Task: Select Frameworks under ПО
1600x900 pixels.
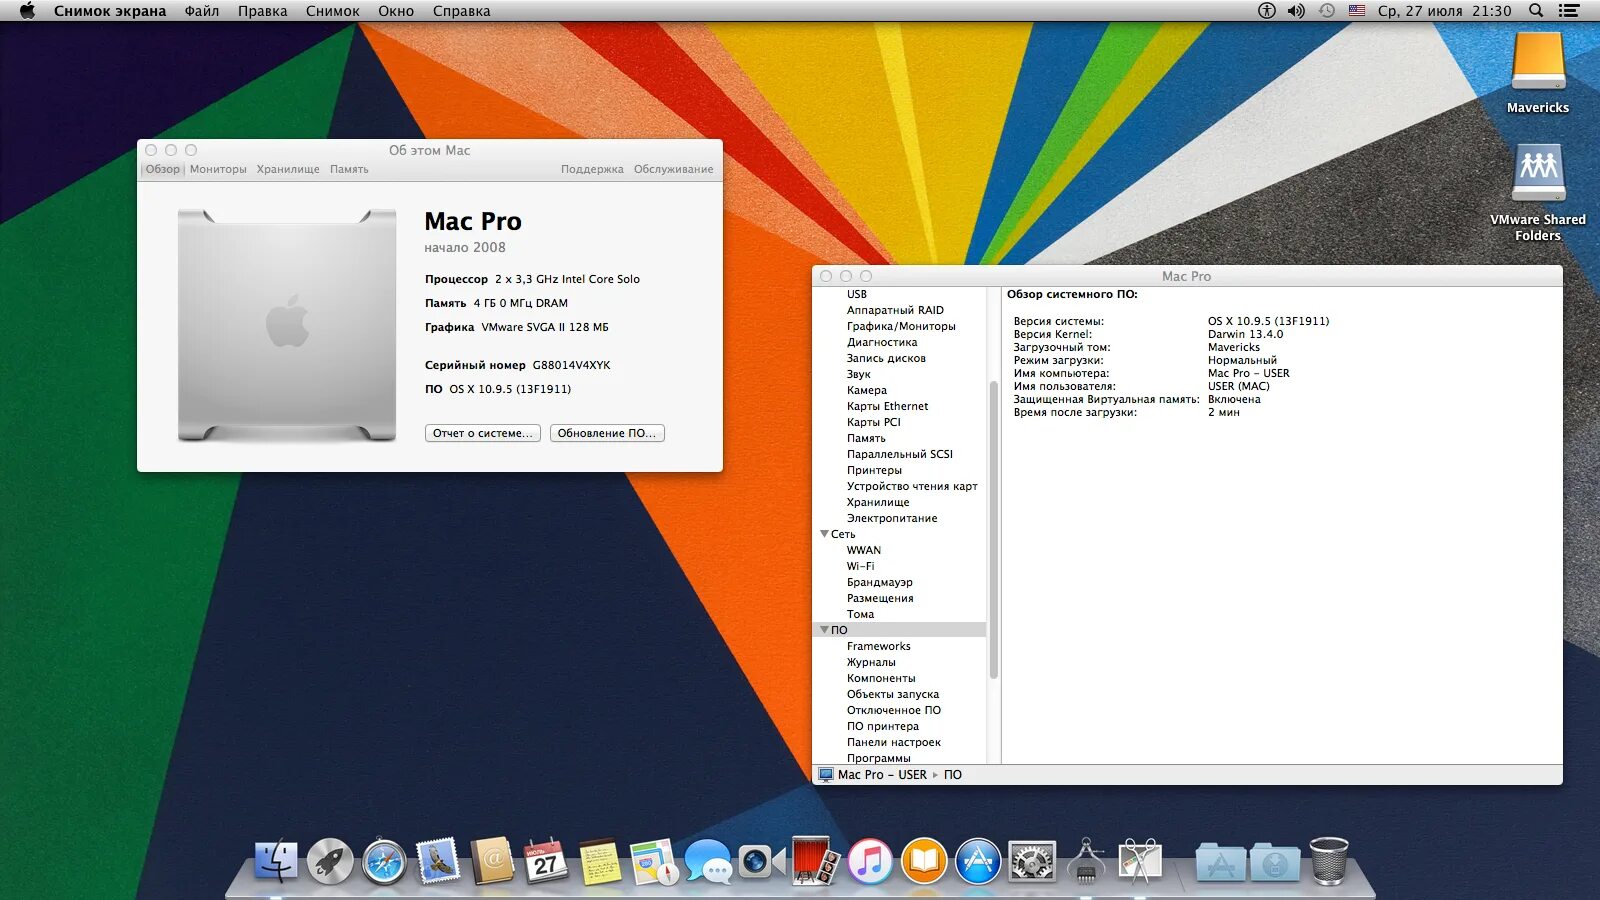Action: click(878, 646)
